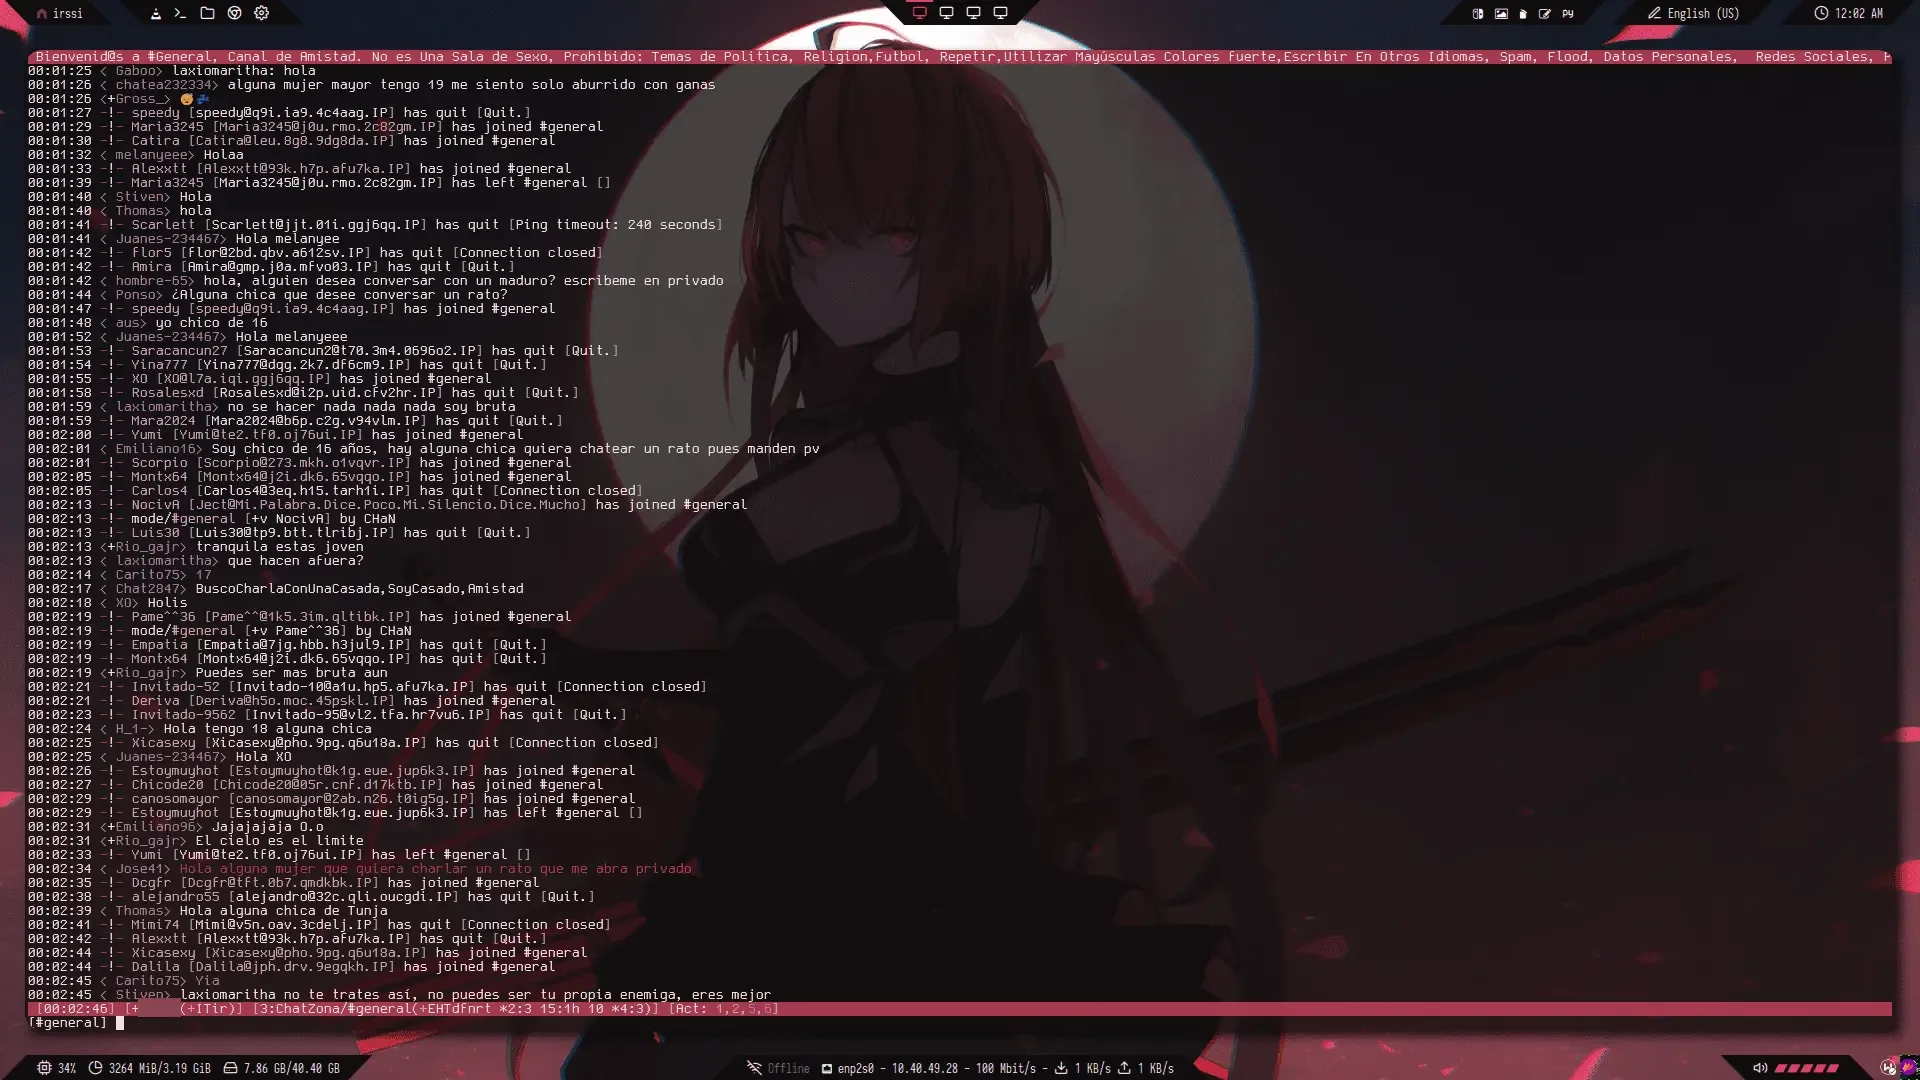Select the 'NocivA ... has joined #general' line
This screenshot has width=1920, height=1080.
click(x=387, y=505)
